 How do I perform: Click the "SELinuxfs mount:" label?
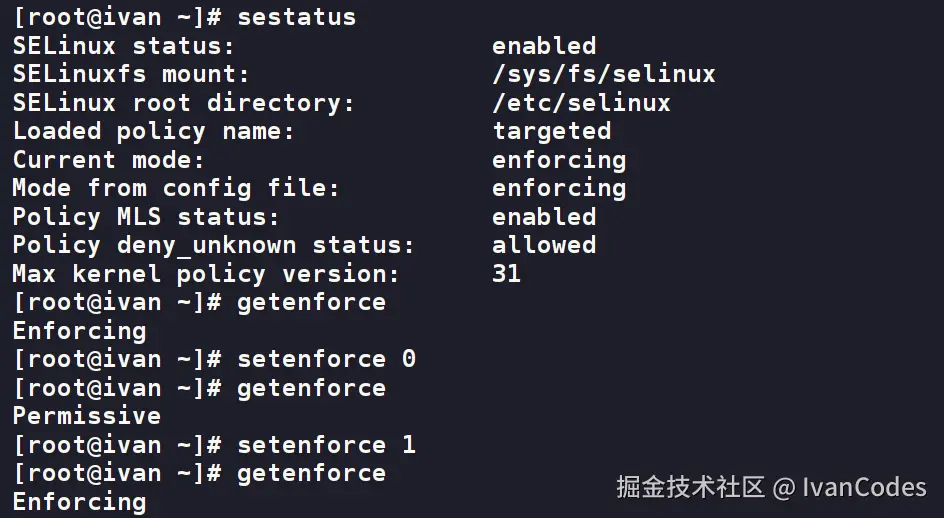[130, 74]
